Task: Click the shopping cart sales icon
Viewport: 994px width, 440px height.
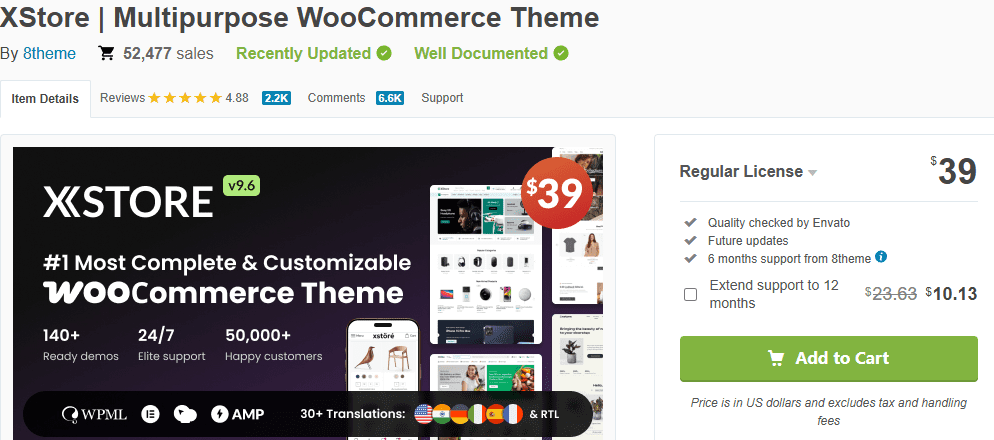Action: pos(106,53)
